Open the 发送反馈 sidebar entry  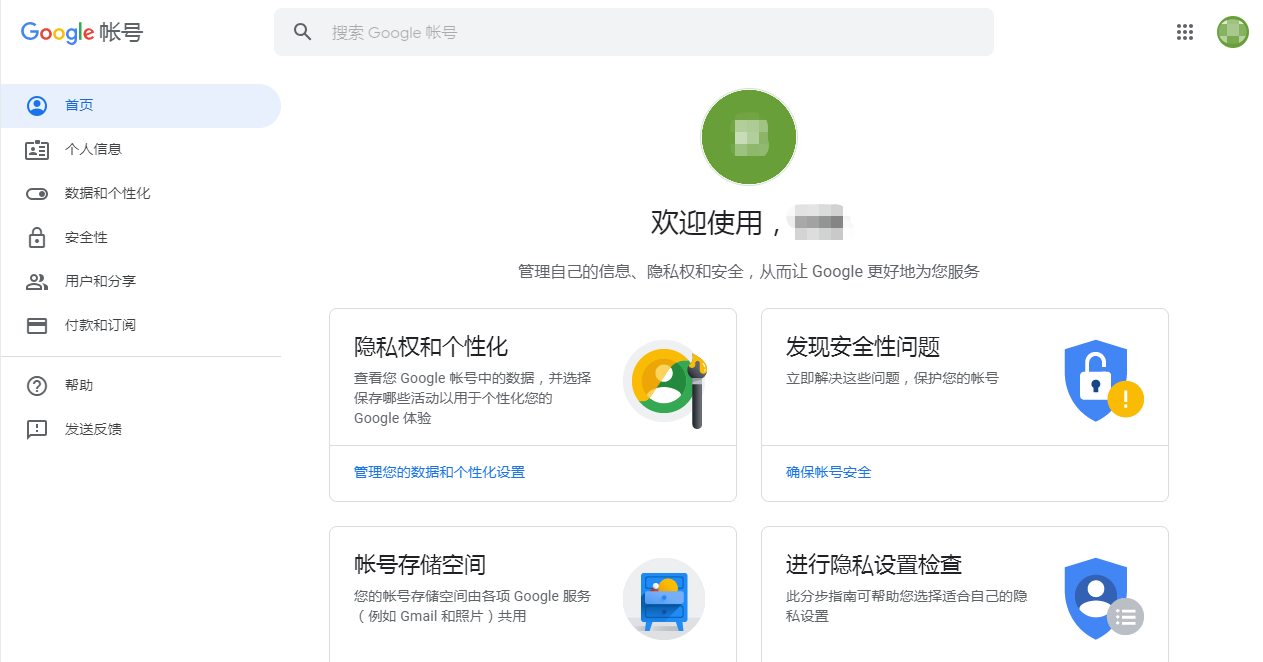[140, 429]
